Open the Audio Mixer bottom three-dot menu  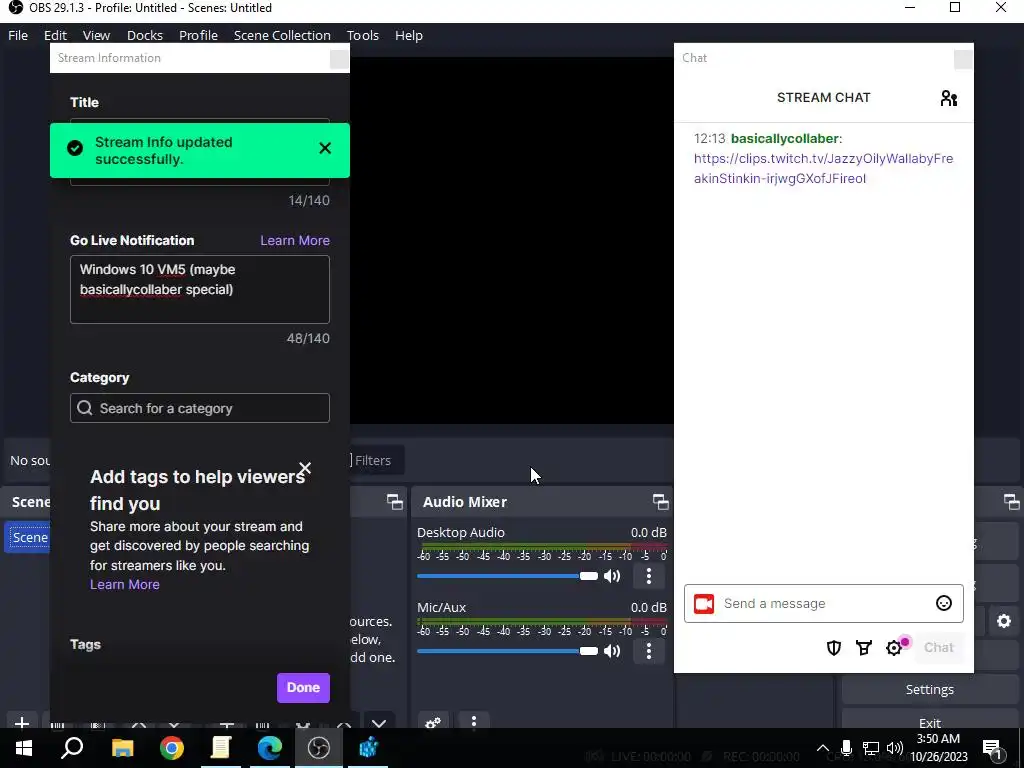point(474,722)
